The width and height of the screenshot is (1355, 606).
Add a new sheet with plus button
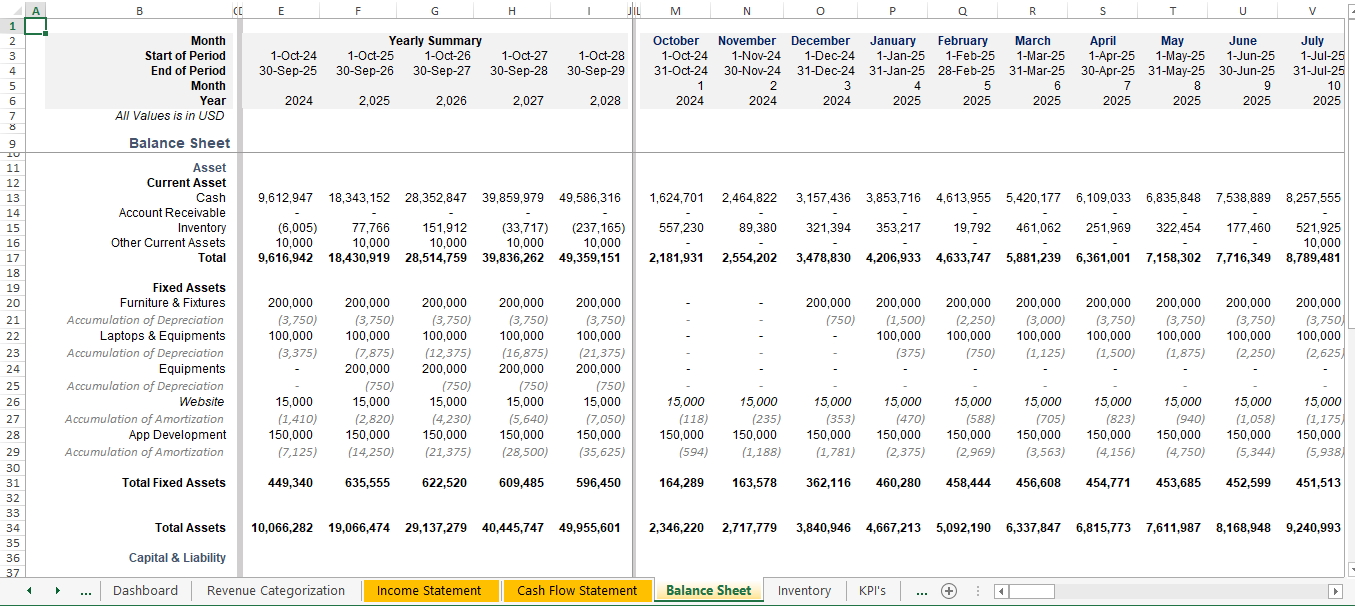(x=949, y=591)
